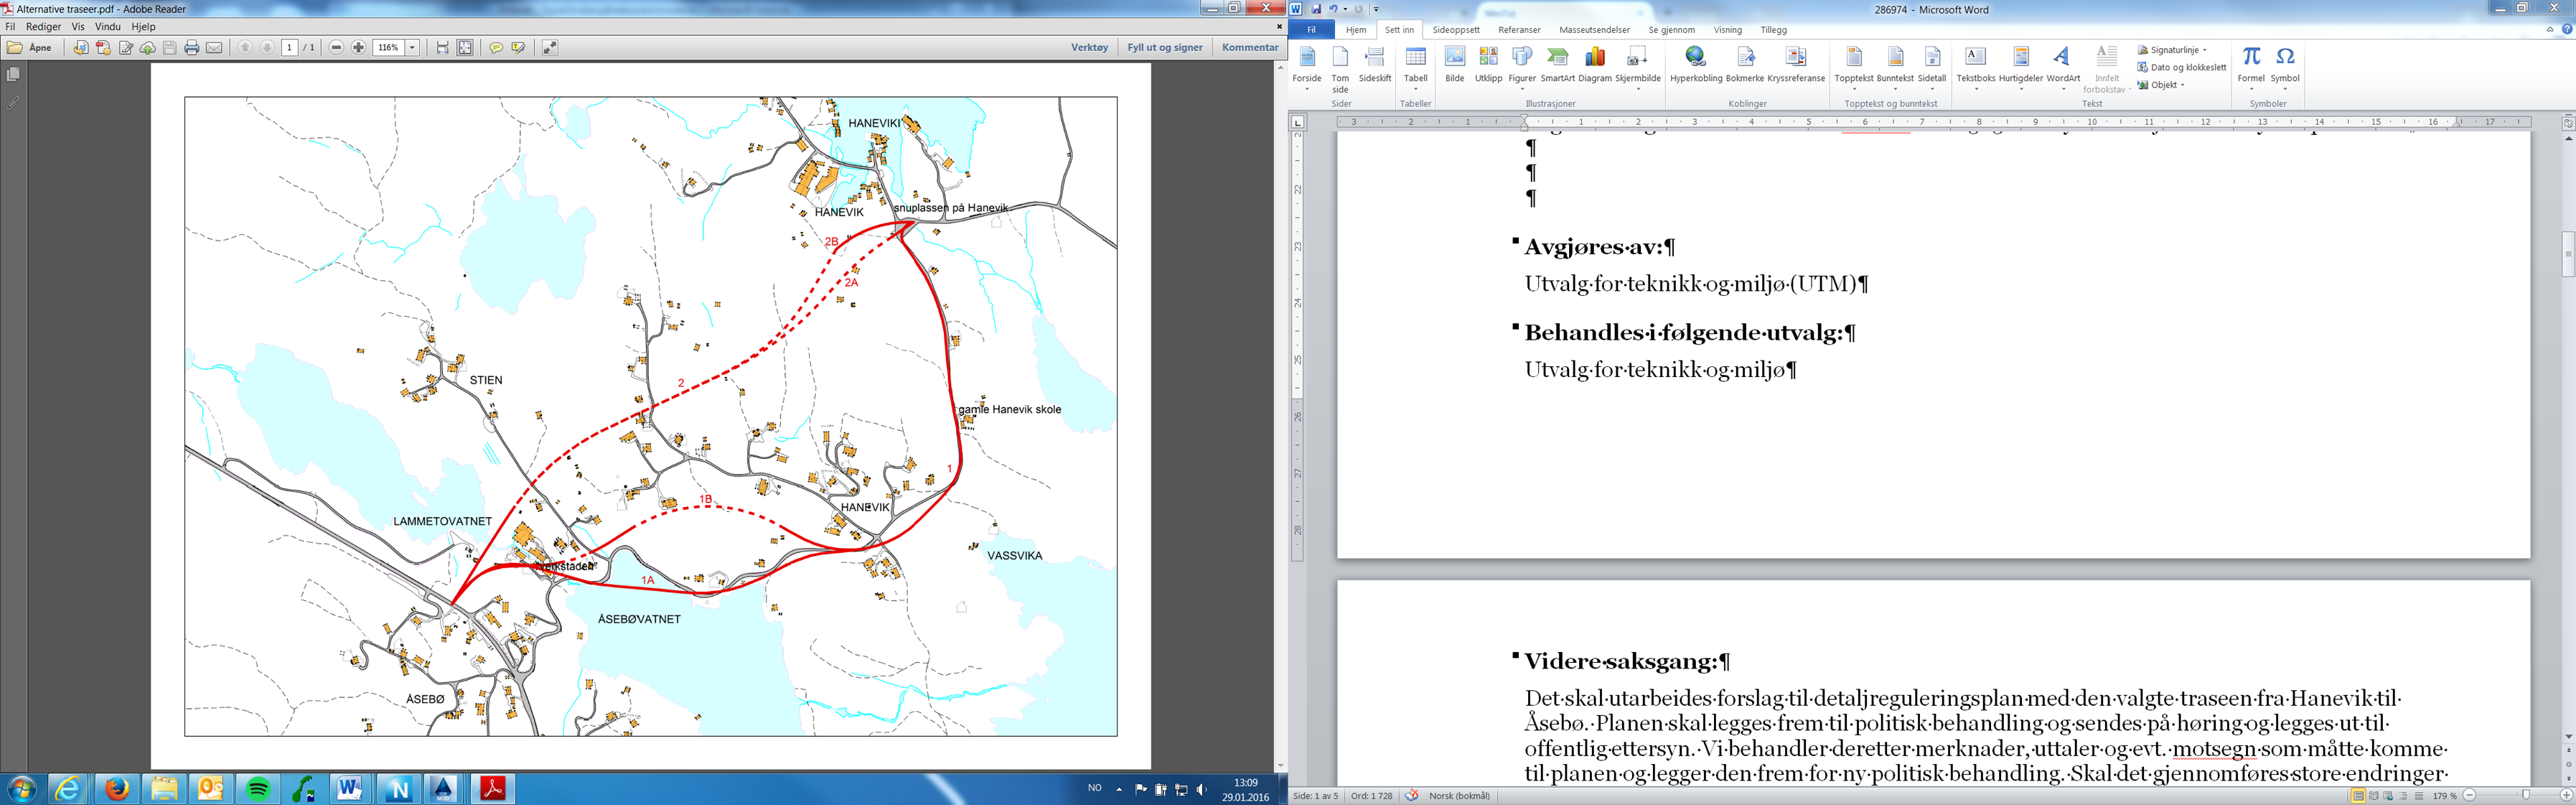Open the Hjelp menu in Adobe Reader
The width and height of the screenshot is (2576, 805).
click(x=143, y=27)
